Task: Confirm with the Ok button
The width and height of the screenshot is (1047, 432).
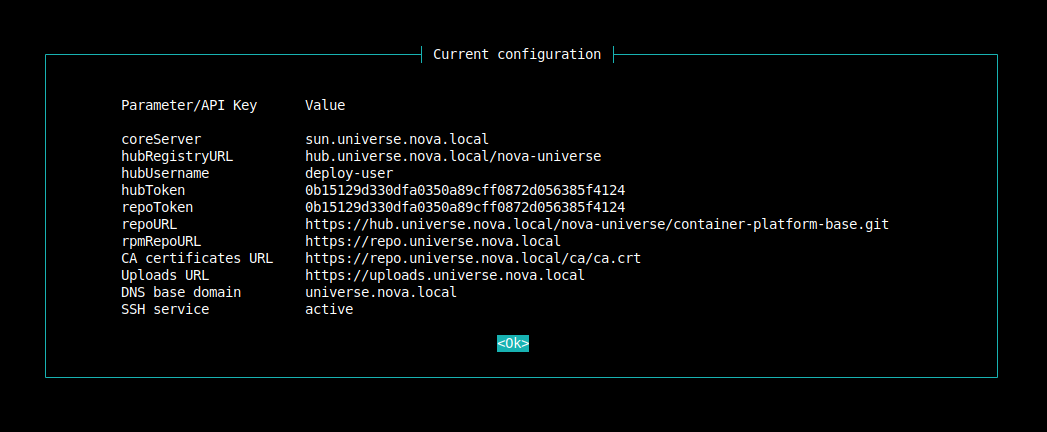Action: [513, 343]
